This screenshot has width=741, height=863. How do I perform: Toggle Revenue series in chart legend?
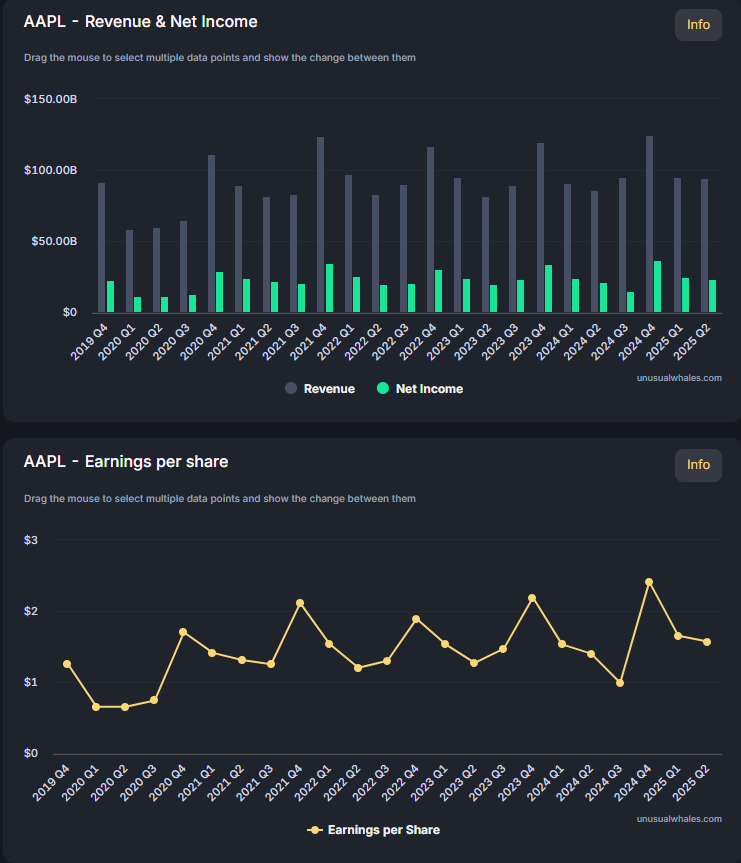click(x=320, y=389)
